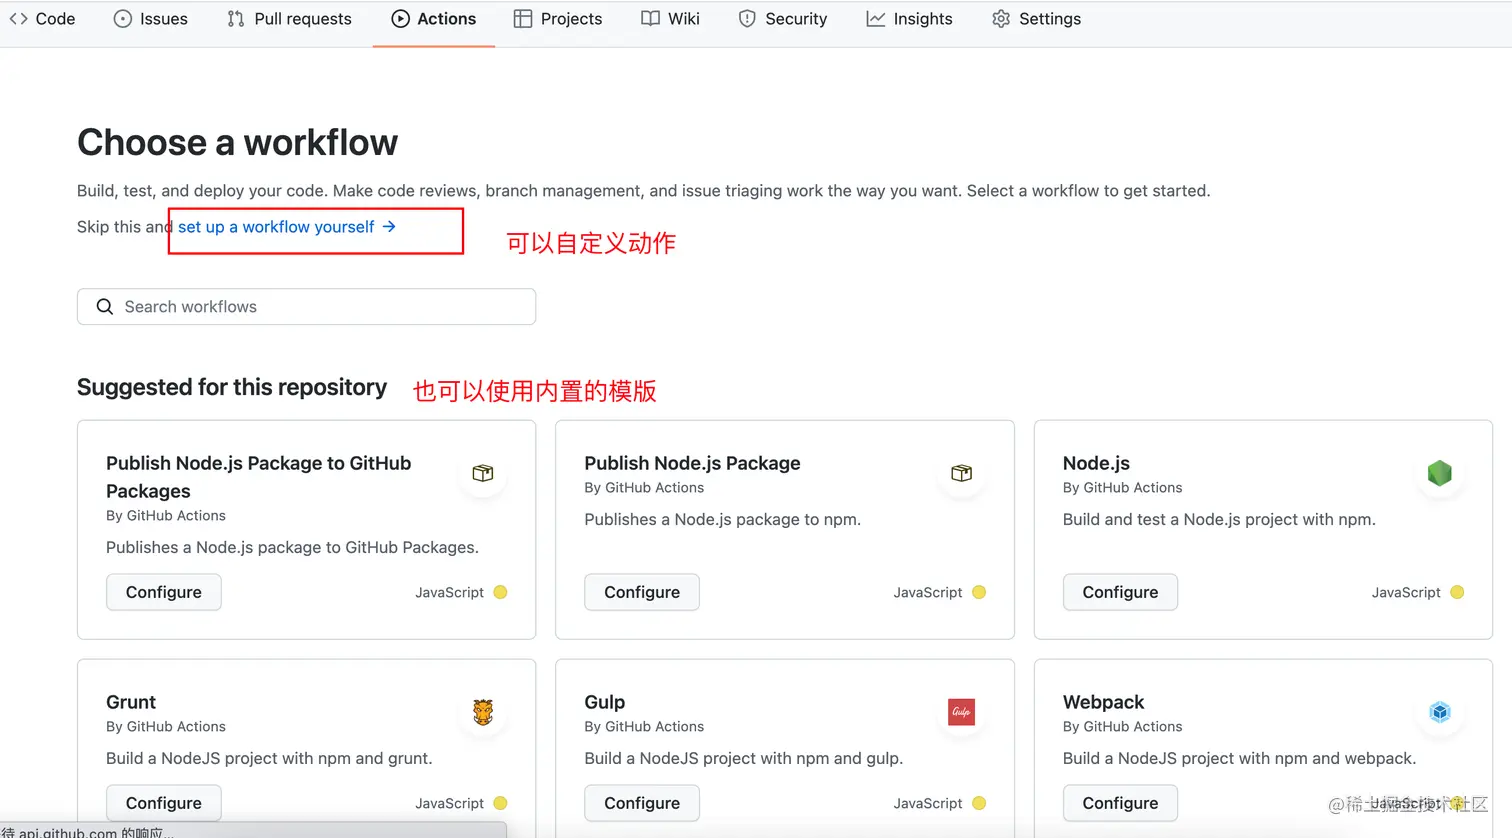The width and height of the screenshot is (1512, 838).
Task: Click 'Build a NodeJS project with npm and grunt.'
Action: click(269, 759)
